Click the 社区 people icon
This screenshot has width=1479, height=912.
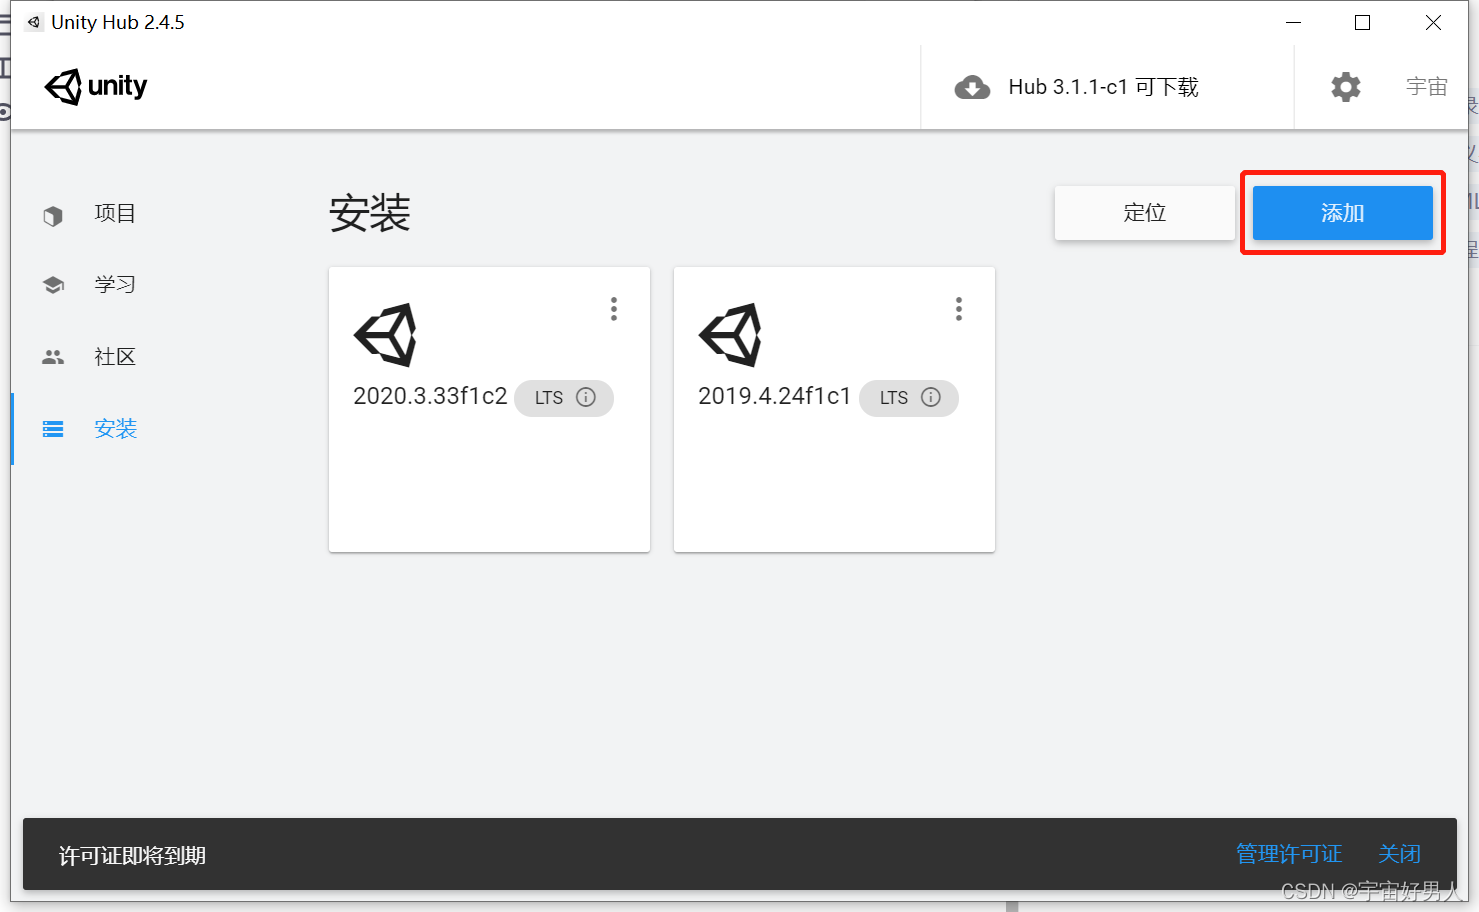click(53, 357)
